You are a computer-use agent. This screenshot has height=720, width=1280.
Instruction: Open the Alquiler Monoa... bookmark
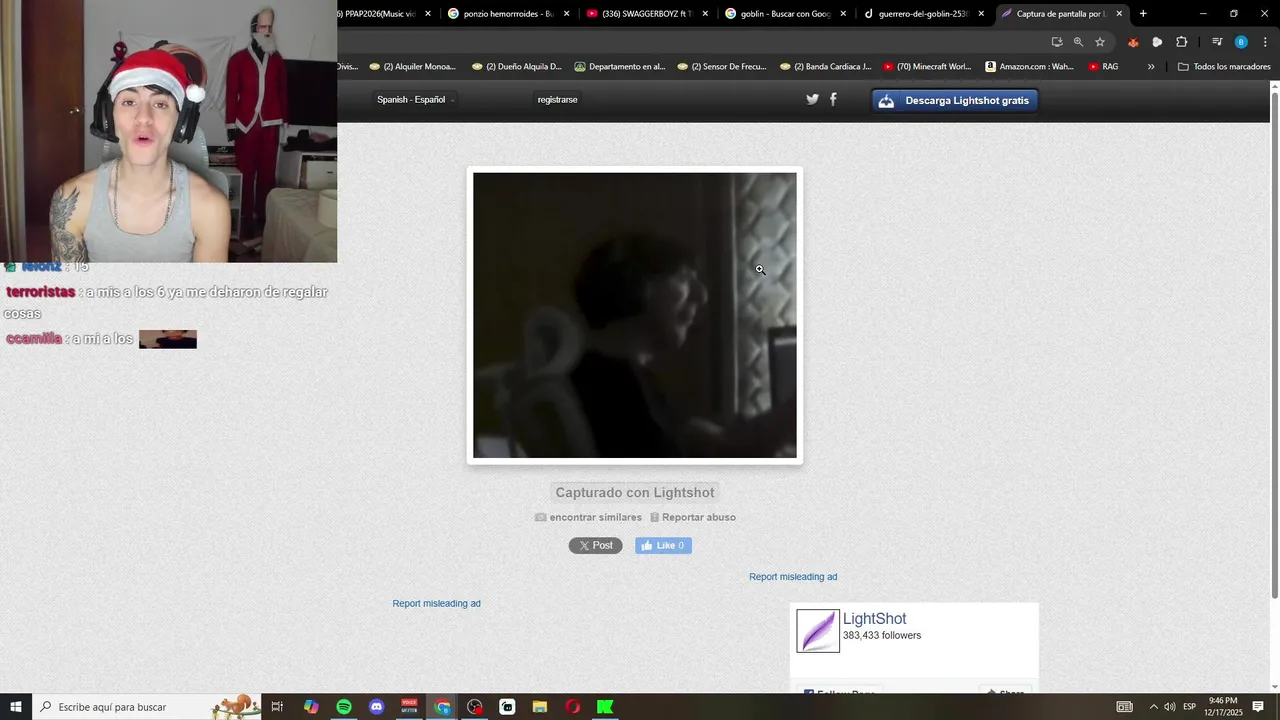413,67
